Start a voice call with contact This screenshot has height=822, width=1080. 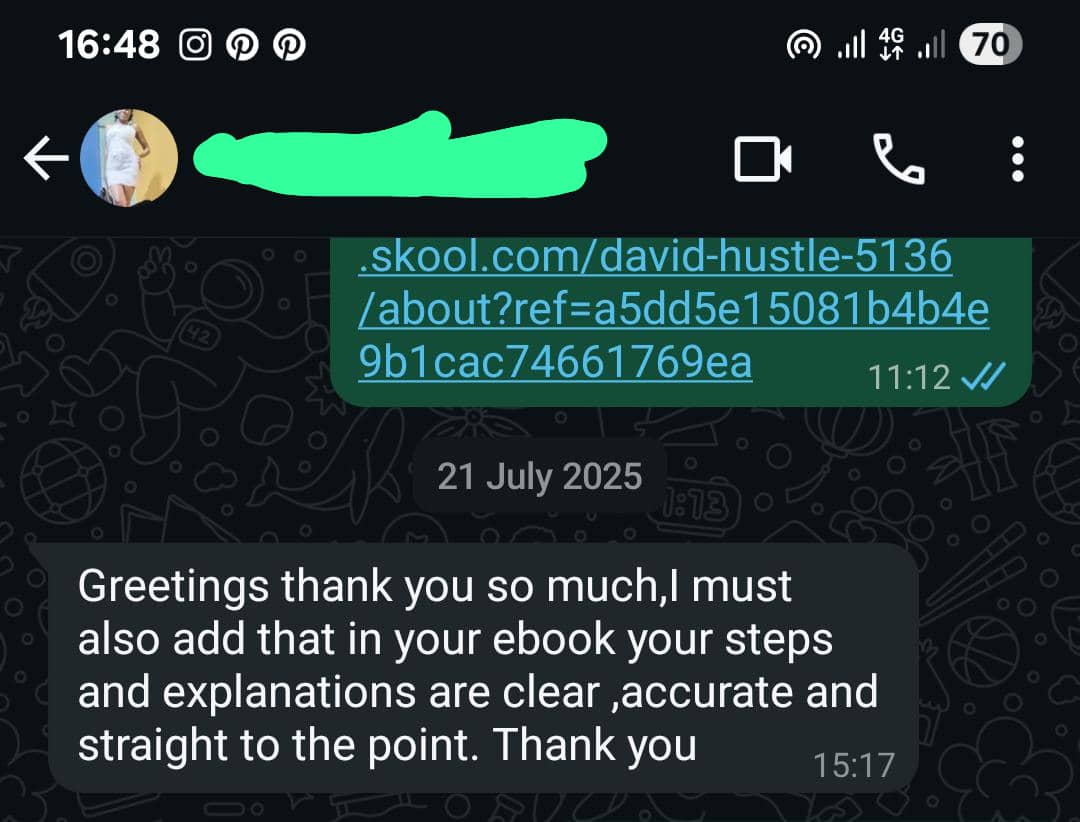898,159
